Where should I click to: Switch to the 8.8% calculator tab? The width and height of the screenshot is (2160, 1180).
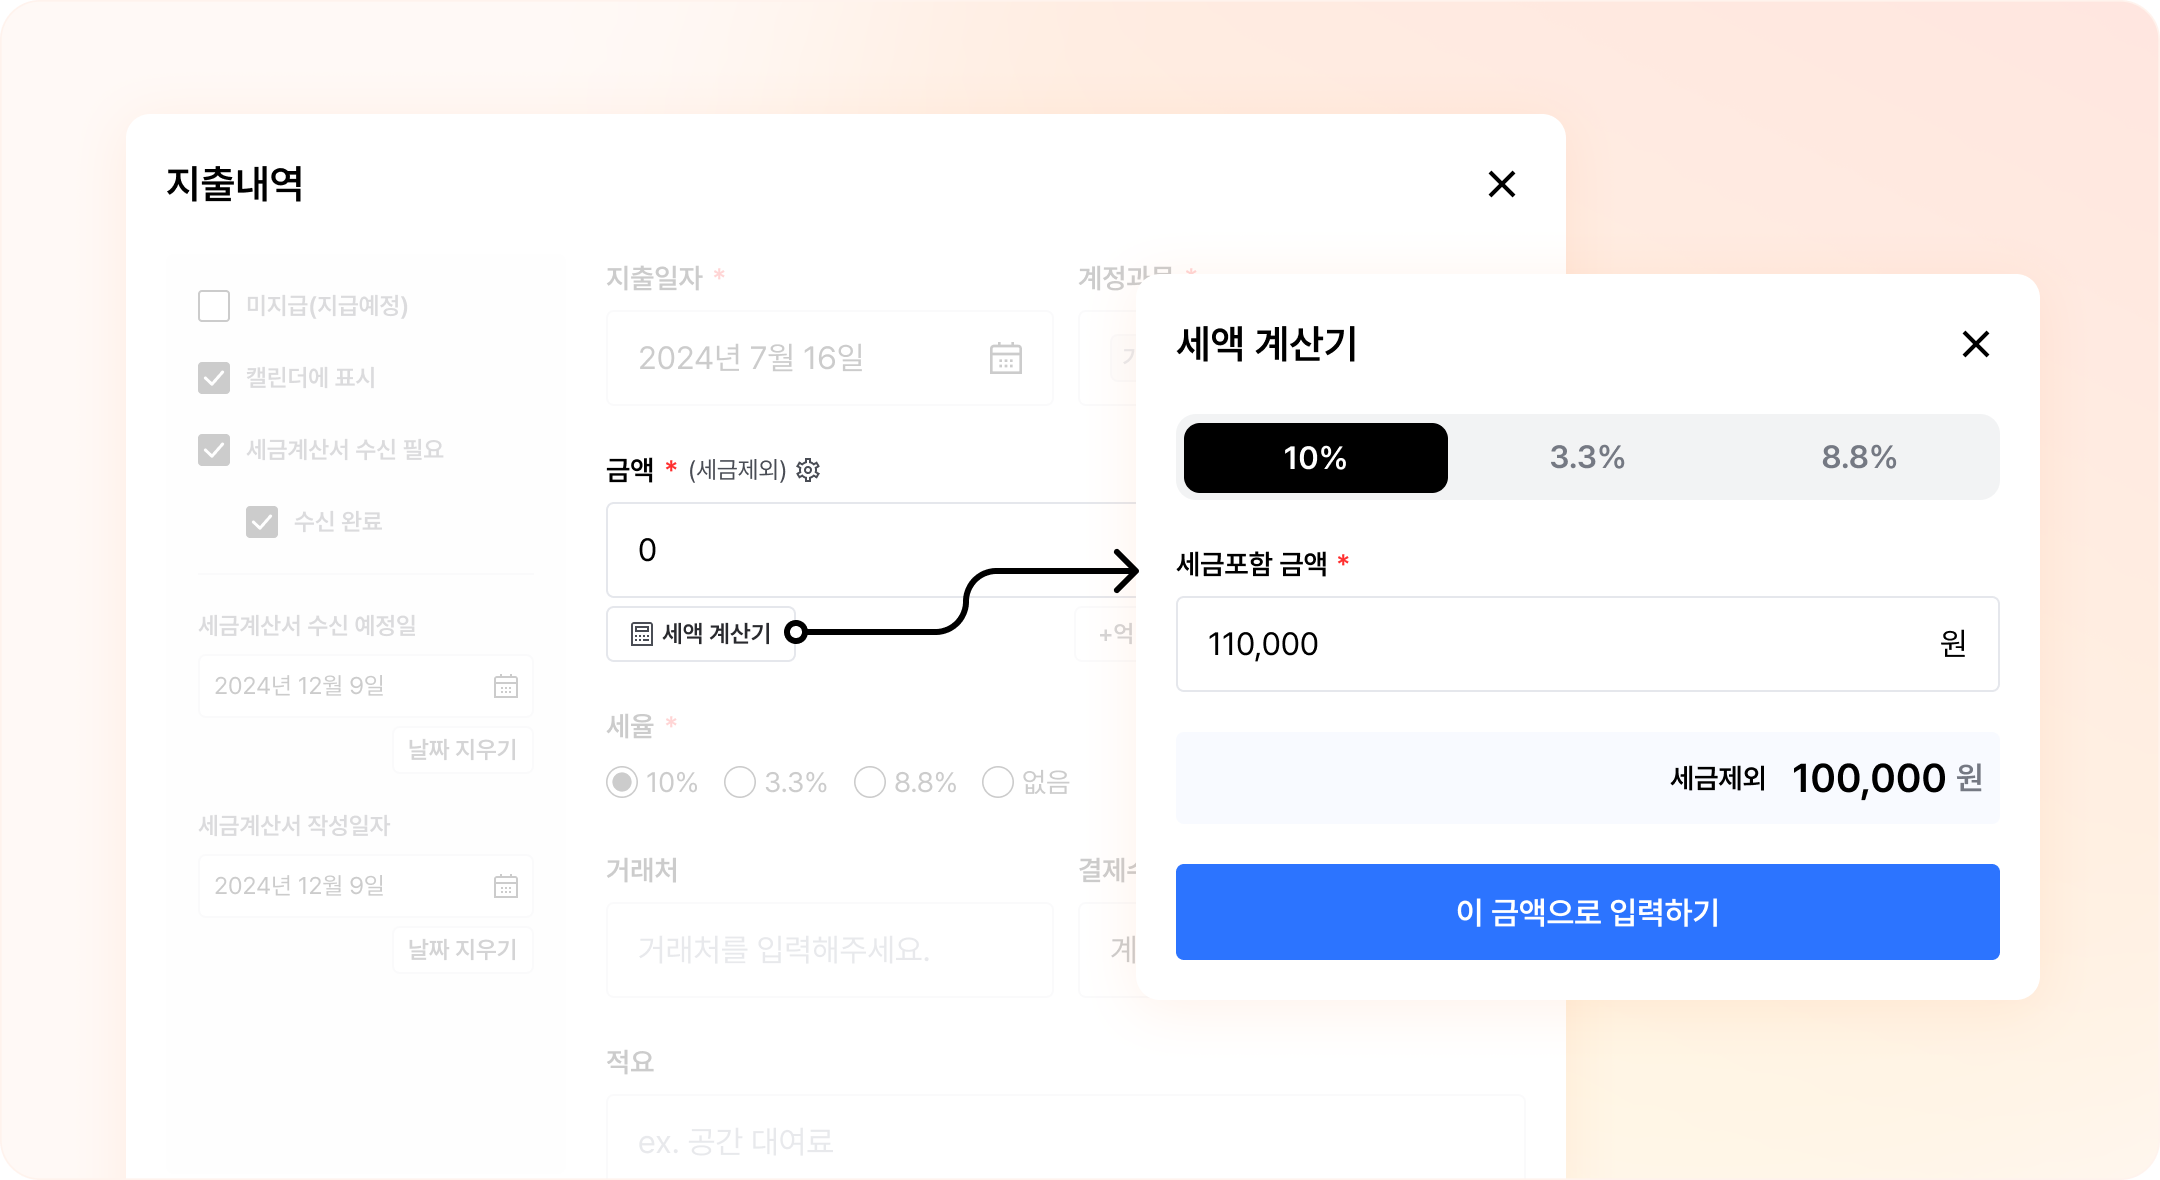pos(1859,458)
